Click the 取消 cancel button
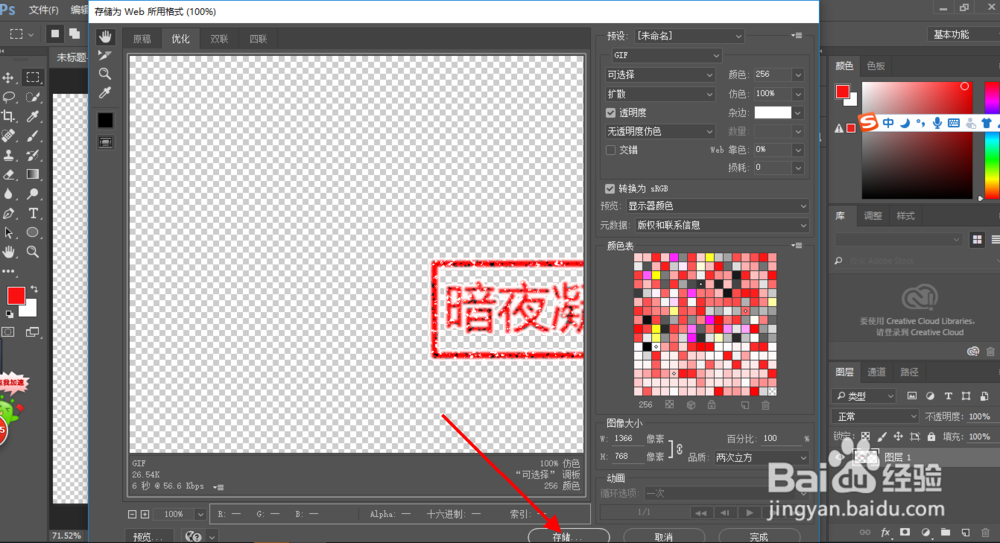This screenshot has height=543, width=1000. pyautogui.click(x=664, y=536)
